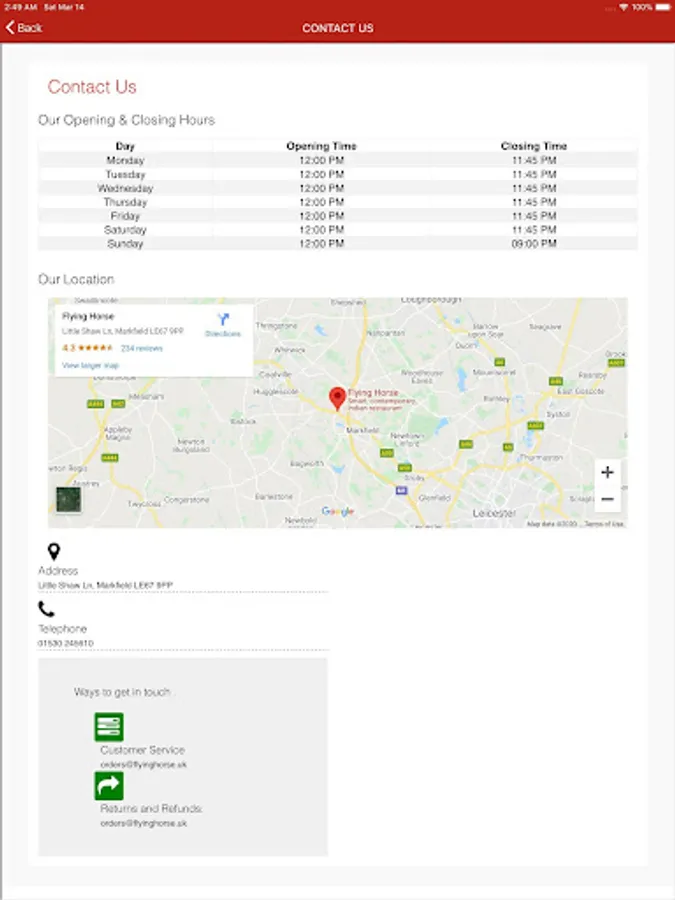Image resolution: width=675 pixels, height=900 pixels.
Task: Tap the Directions icon in the map card
Action: 223,320
